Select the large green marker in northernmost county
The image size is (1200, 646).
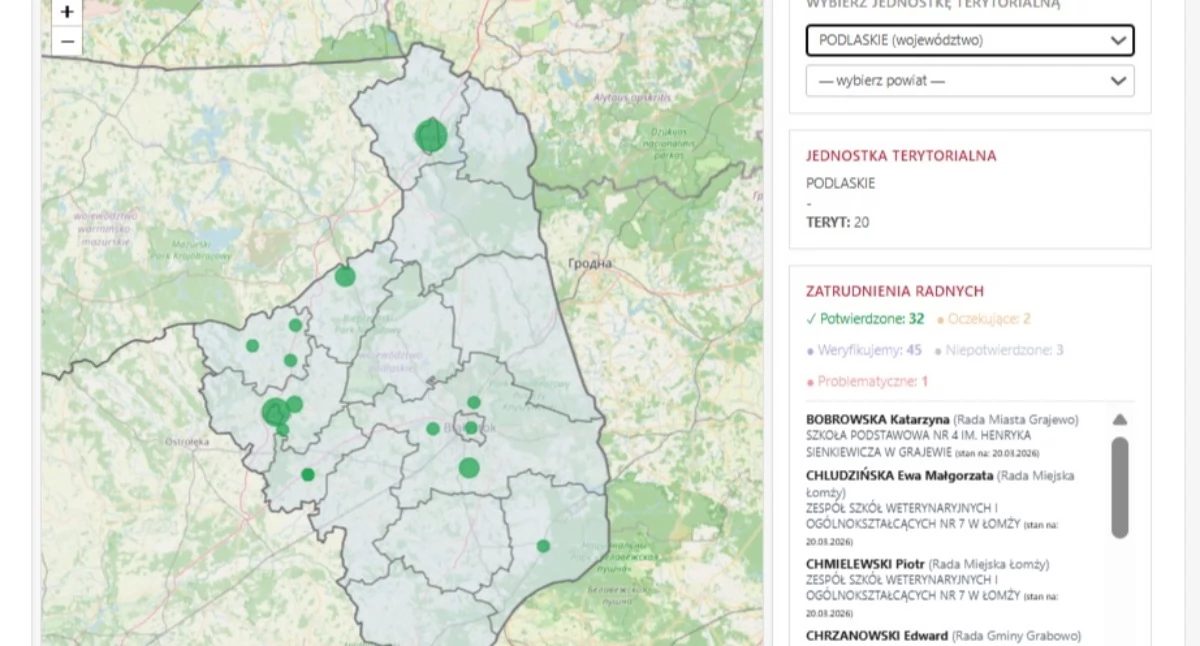click(431, 135)
